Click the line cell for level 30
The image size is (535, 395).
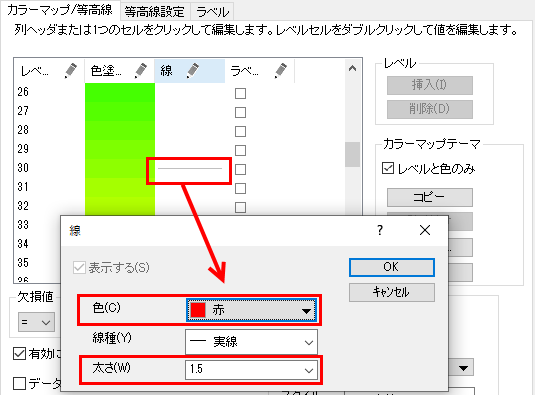coord(190,169)
